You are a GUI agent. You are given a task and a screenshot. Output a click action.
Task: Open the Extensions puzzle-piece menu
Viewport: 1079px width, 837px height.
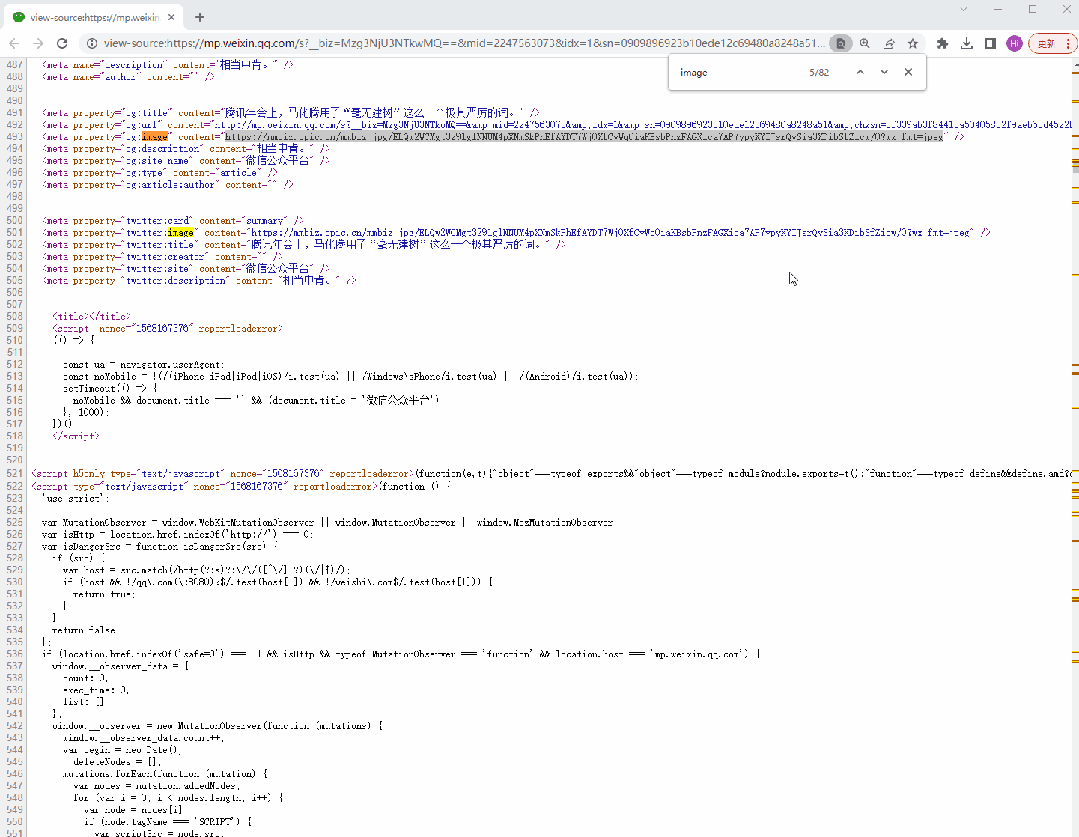coord(943,43)
